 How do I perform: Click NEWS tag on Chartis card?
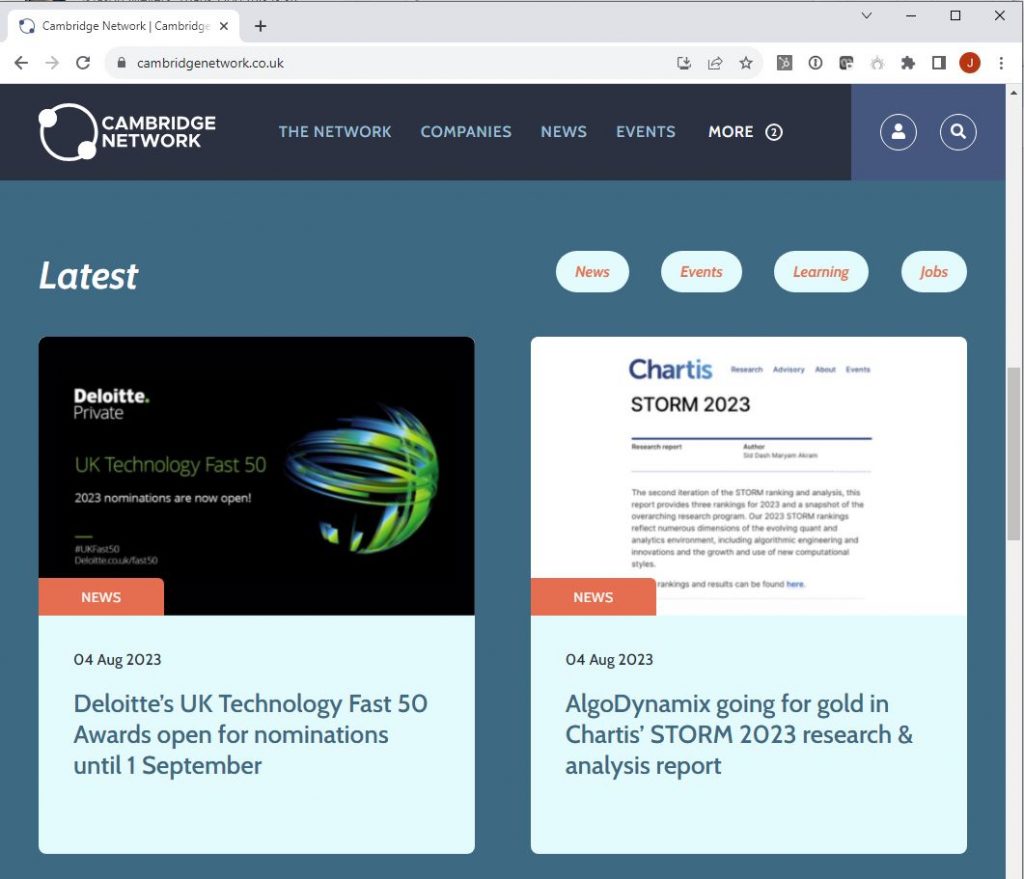pos(593,597)
